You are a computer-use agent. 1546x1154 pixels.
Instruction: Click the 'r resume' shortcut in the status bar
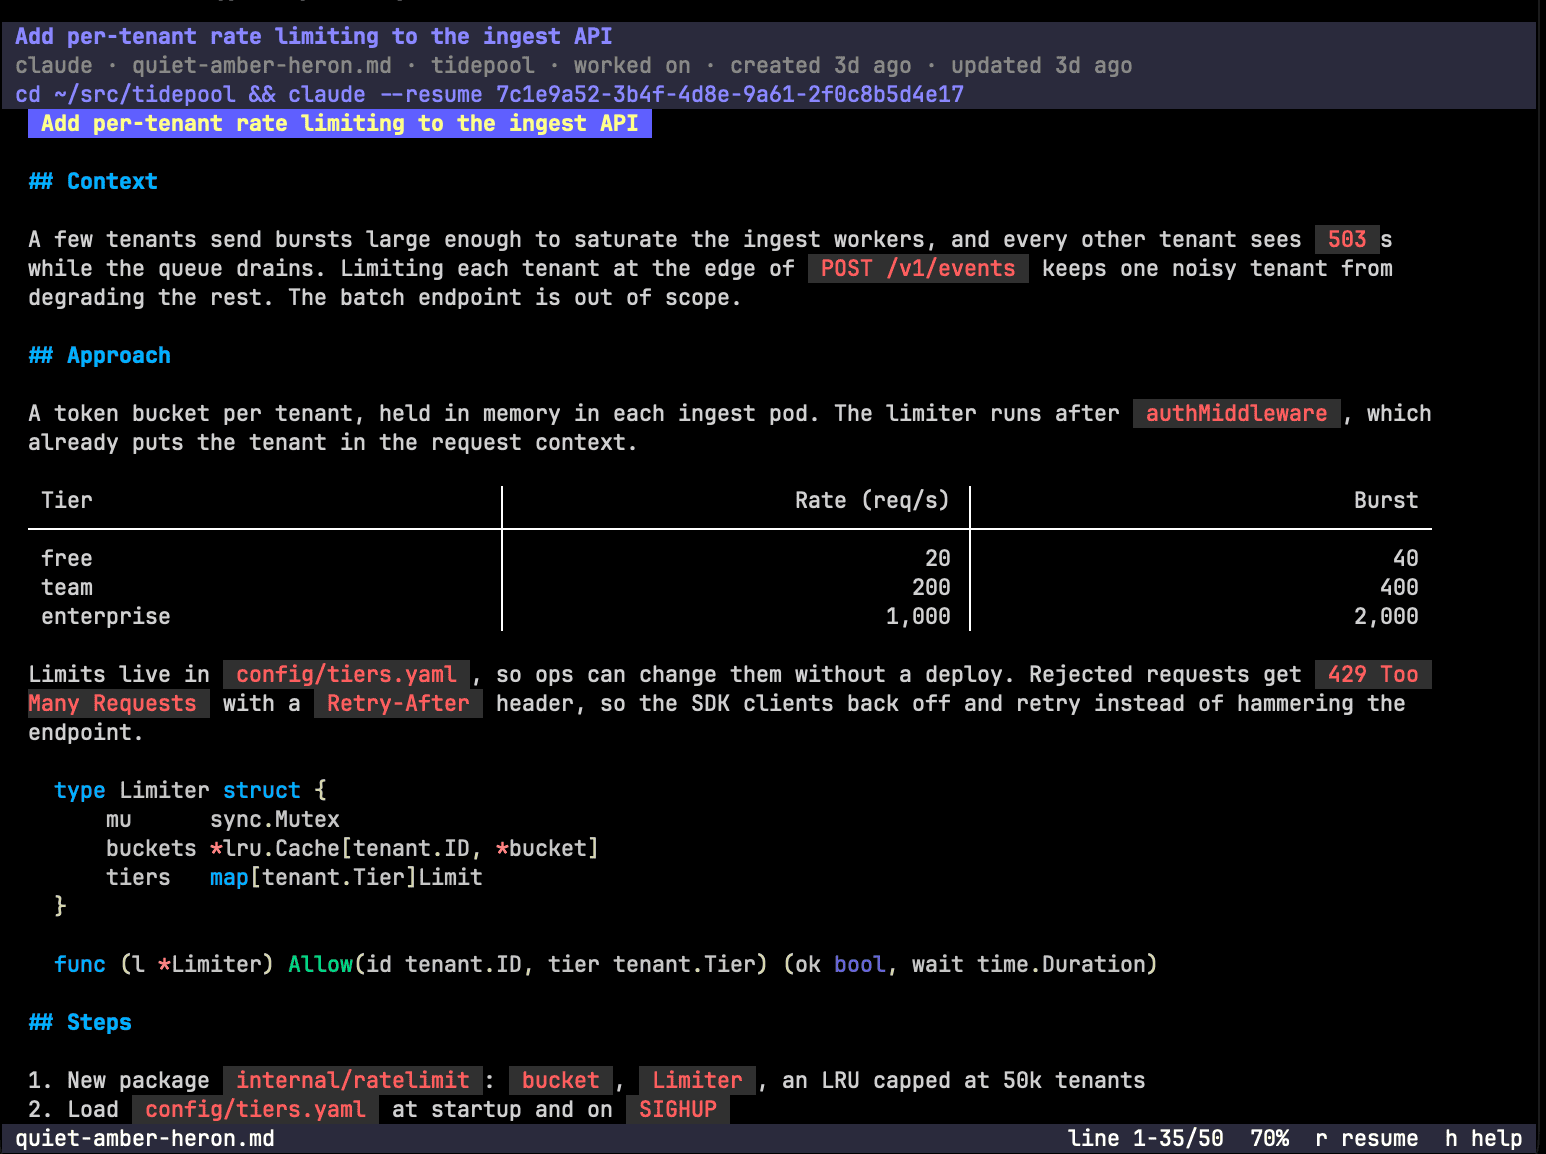click(1366, 1138)
